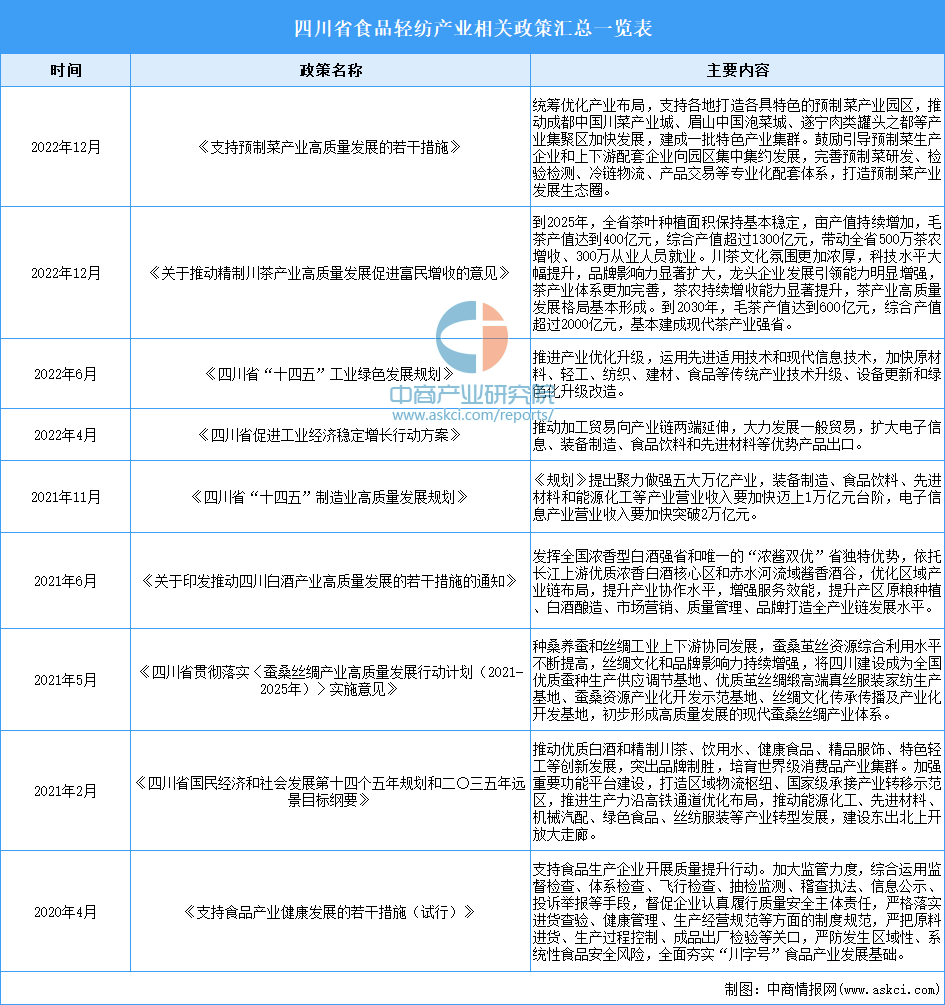Click 2022年12月 date in the 预制菜 policy row

pos(65,147)
